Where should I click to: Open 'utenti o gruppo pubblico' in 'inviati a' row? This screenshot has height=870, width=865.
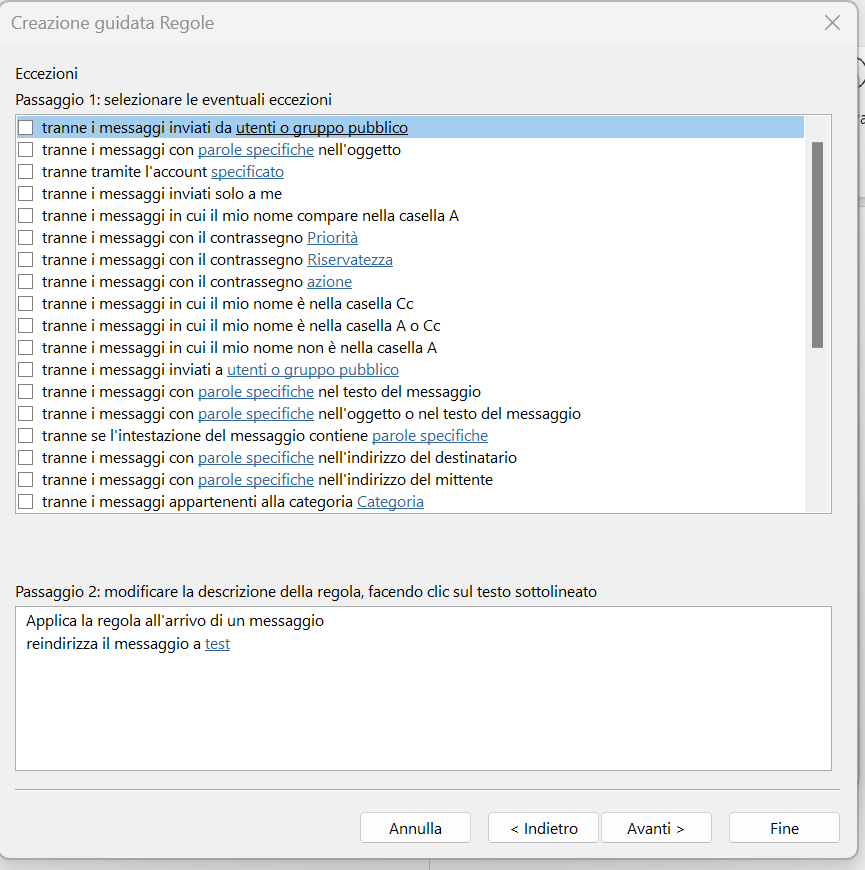point(313,370)
